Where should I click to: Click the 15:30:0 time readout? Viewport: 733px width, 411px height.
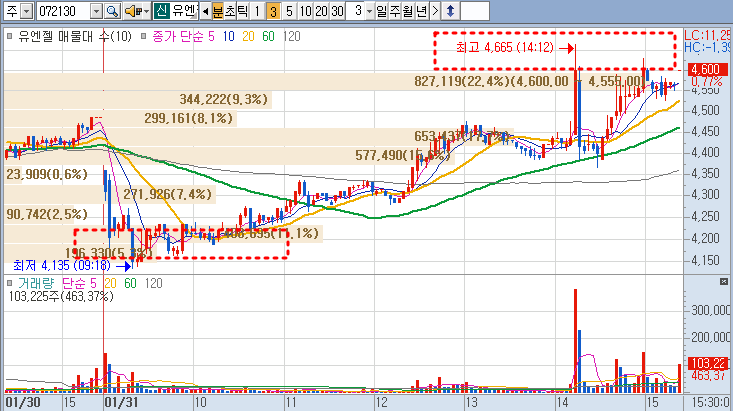coord(708,402)
